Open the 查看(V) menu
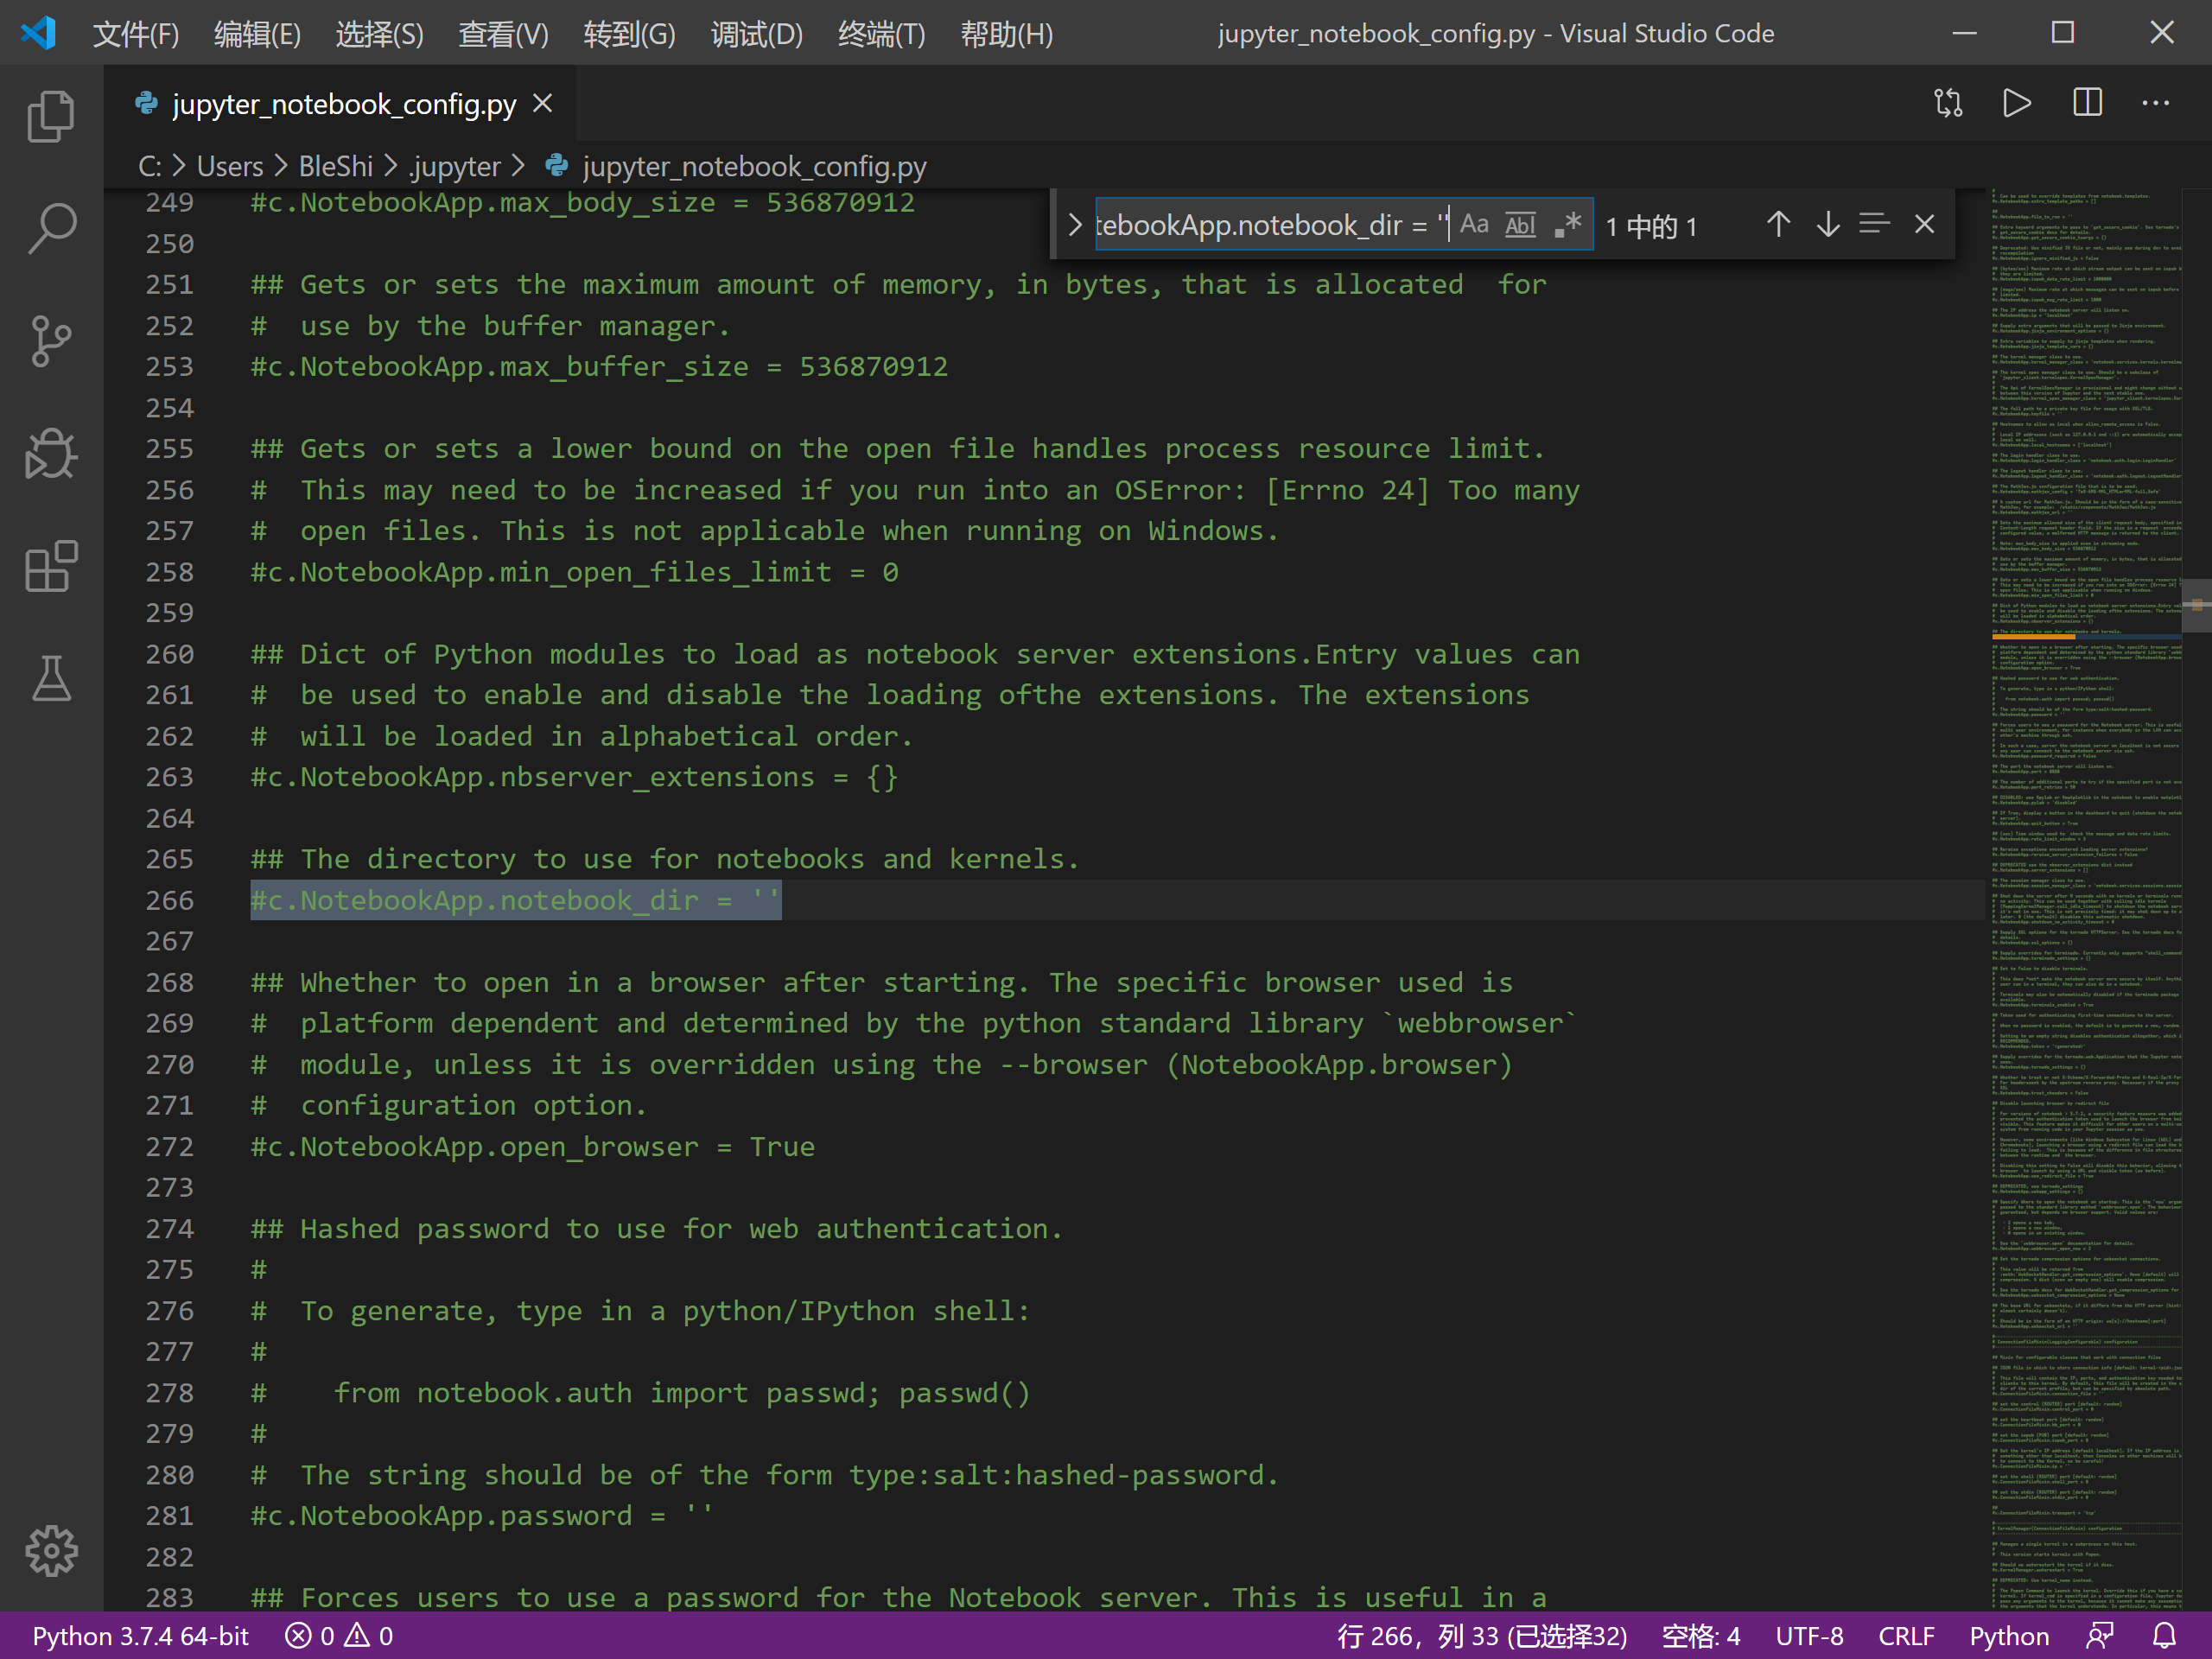The width and height of the screenshot is (2212, 1659). pyautogui.click(x=503, y=34)
